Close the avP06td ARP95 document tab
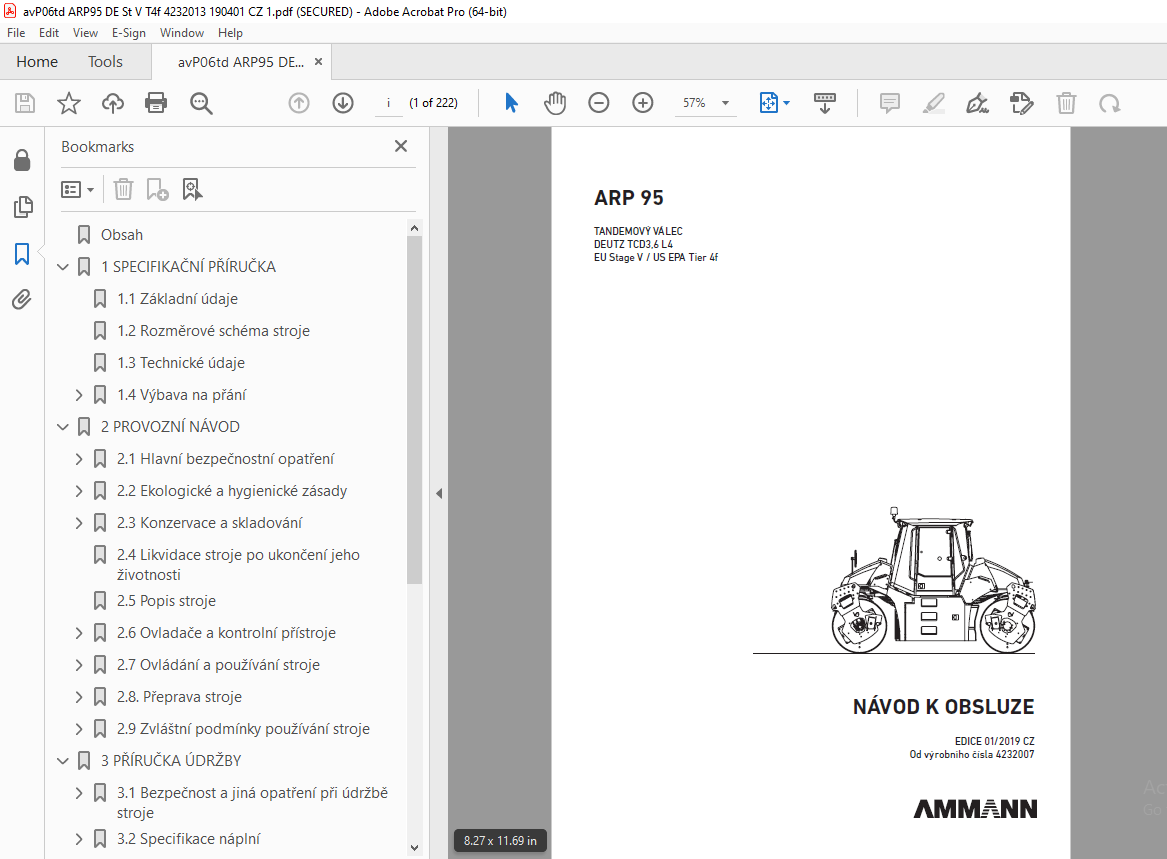Screen dimensions: 1167x859 pos(319,62)
